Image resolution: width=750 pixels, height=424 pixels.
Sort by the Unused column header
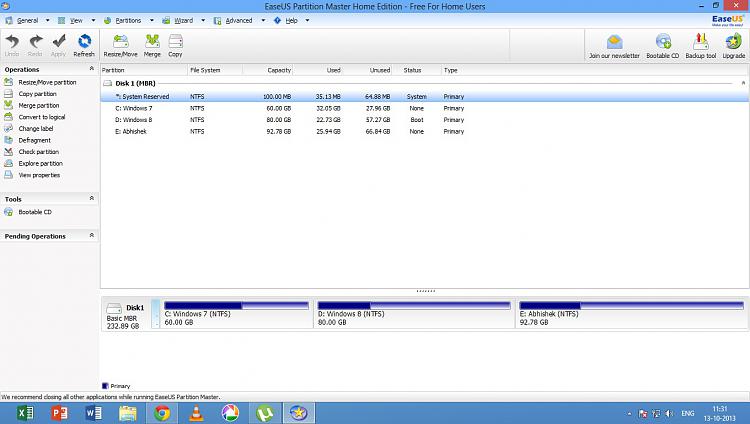[x=367, y=70]
